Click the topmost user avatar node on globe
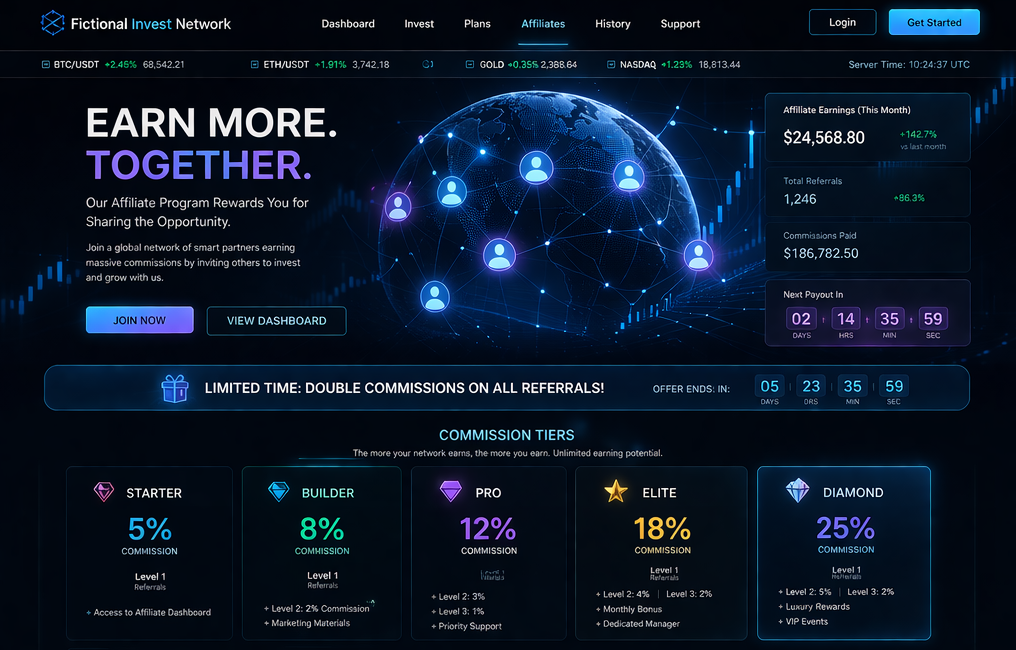The height and width of the screenshot is (650, 1016). pos(536,167)
